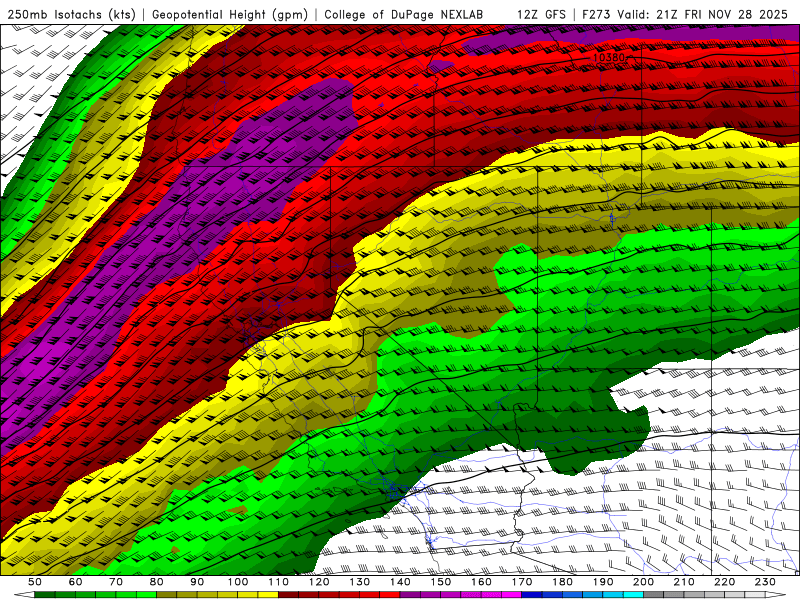Viewport: 800px width, 600px height.
Task: Click the legend value '160'
Action: tap(481, 582)
